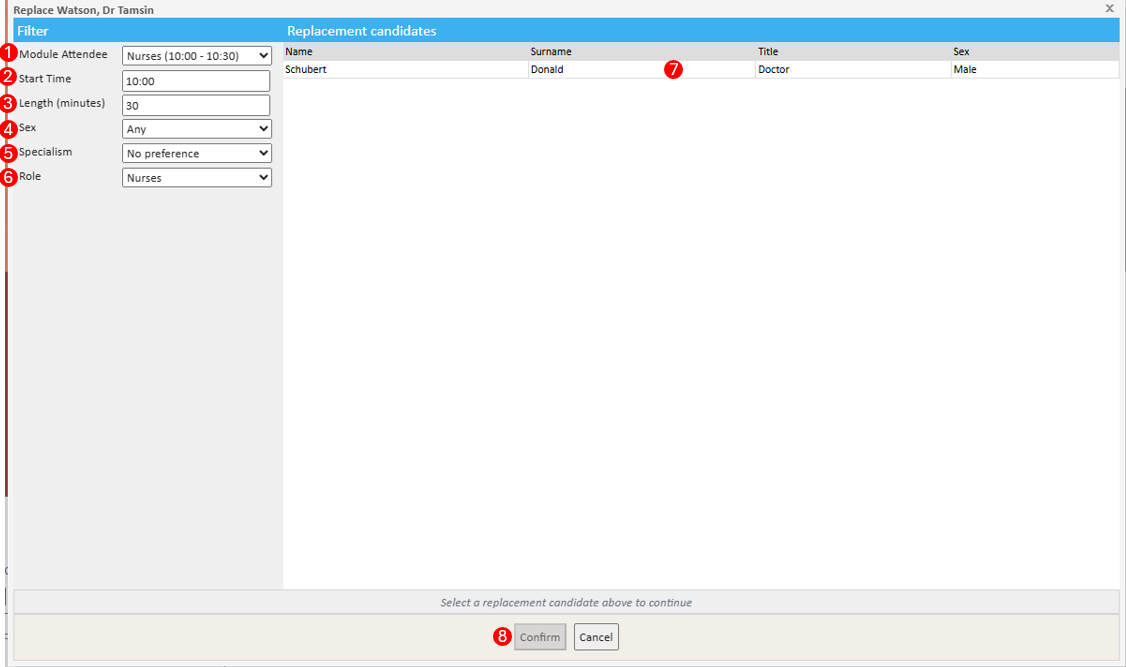Click red marker 1 beside Module Attendee

click(x=9, y=54)
